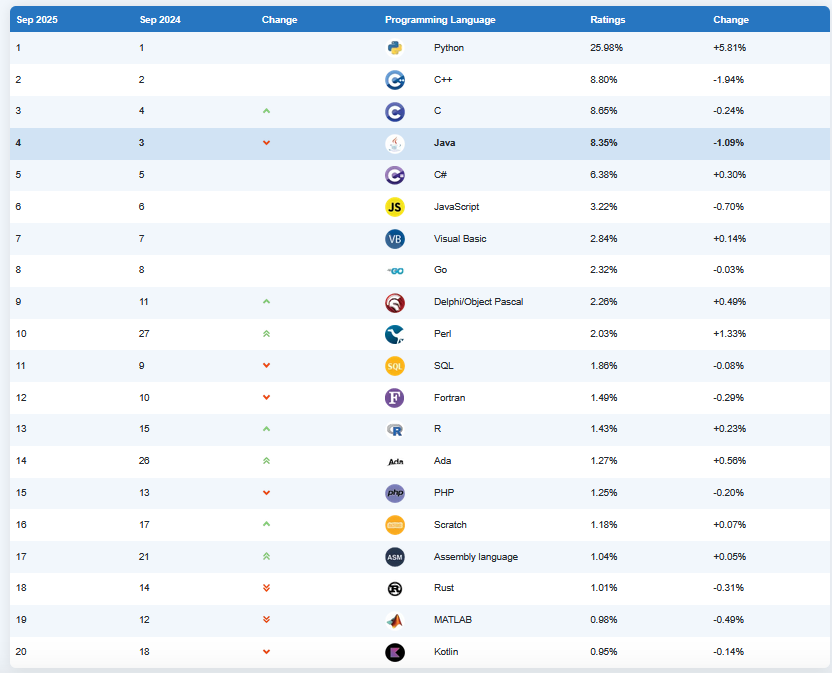Viewport: 832px width, 673px height.
Task: Click the red down arrow in Java row
Action: click(x=266, y=143)
